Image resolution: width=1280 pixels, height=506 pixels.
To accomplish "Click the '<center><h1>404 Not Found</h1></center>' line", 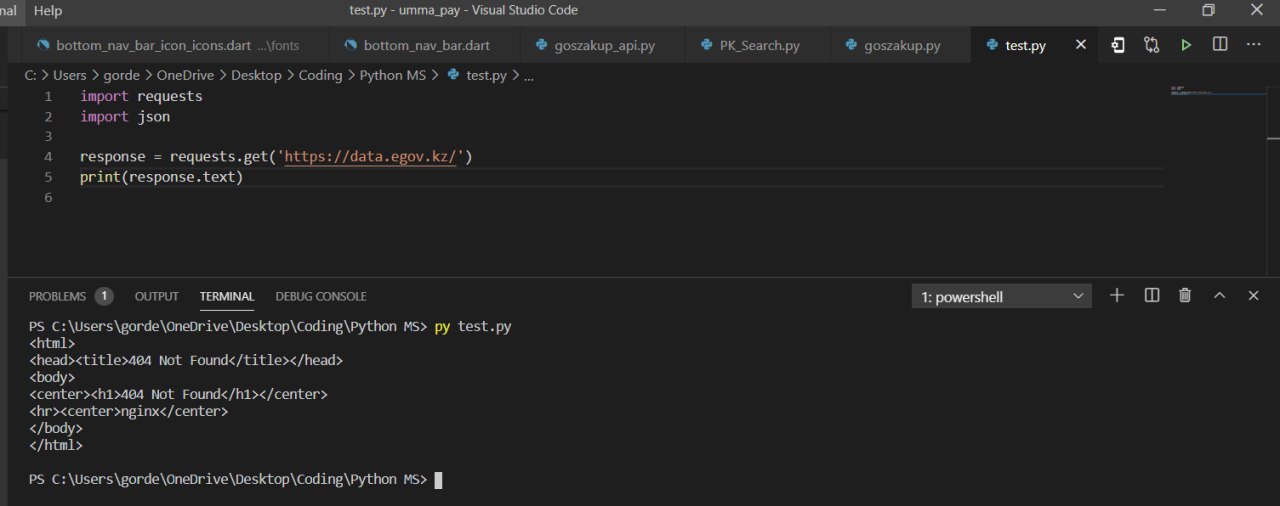I will point(178,394).
